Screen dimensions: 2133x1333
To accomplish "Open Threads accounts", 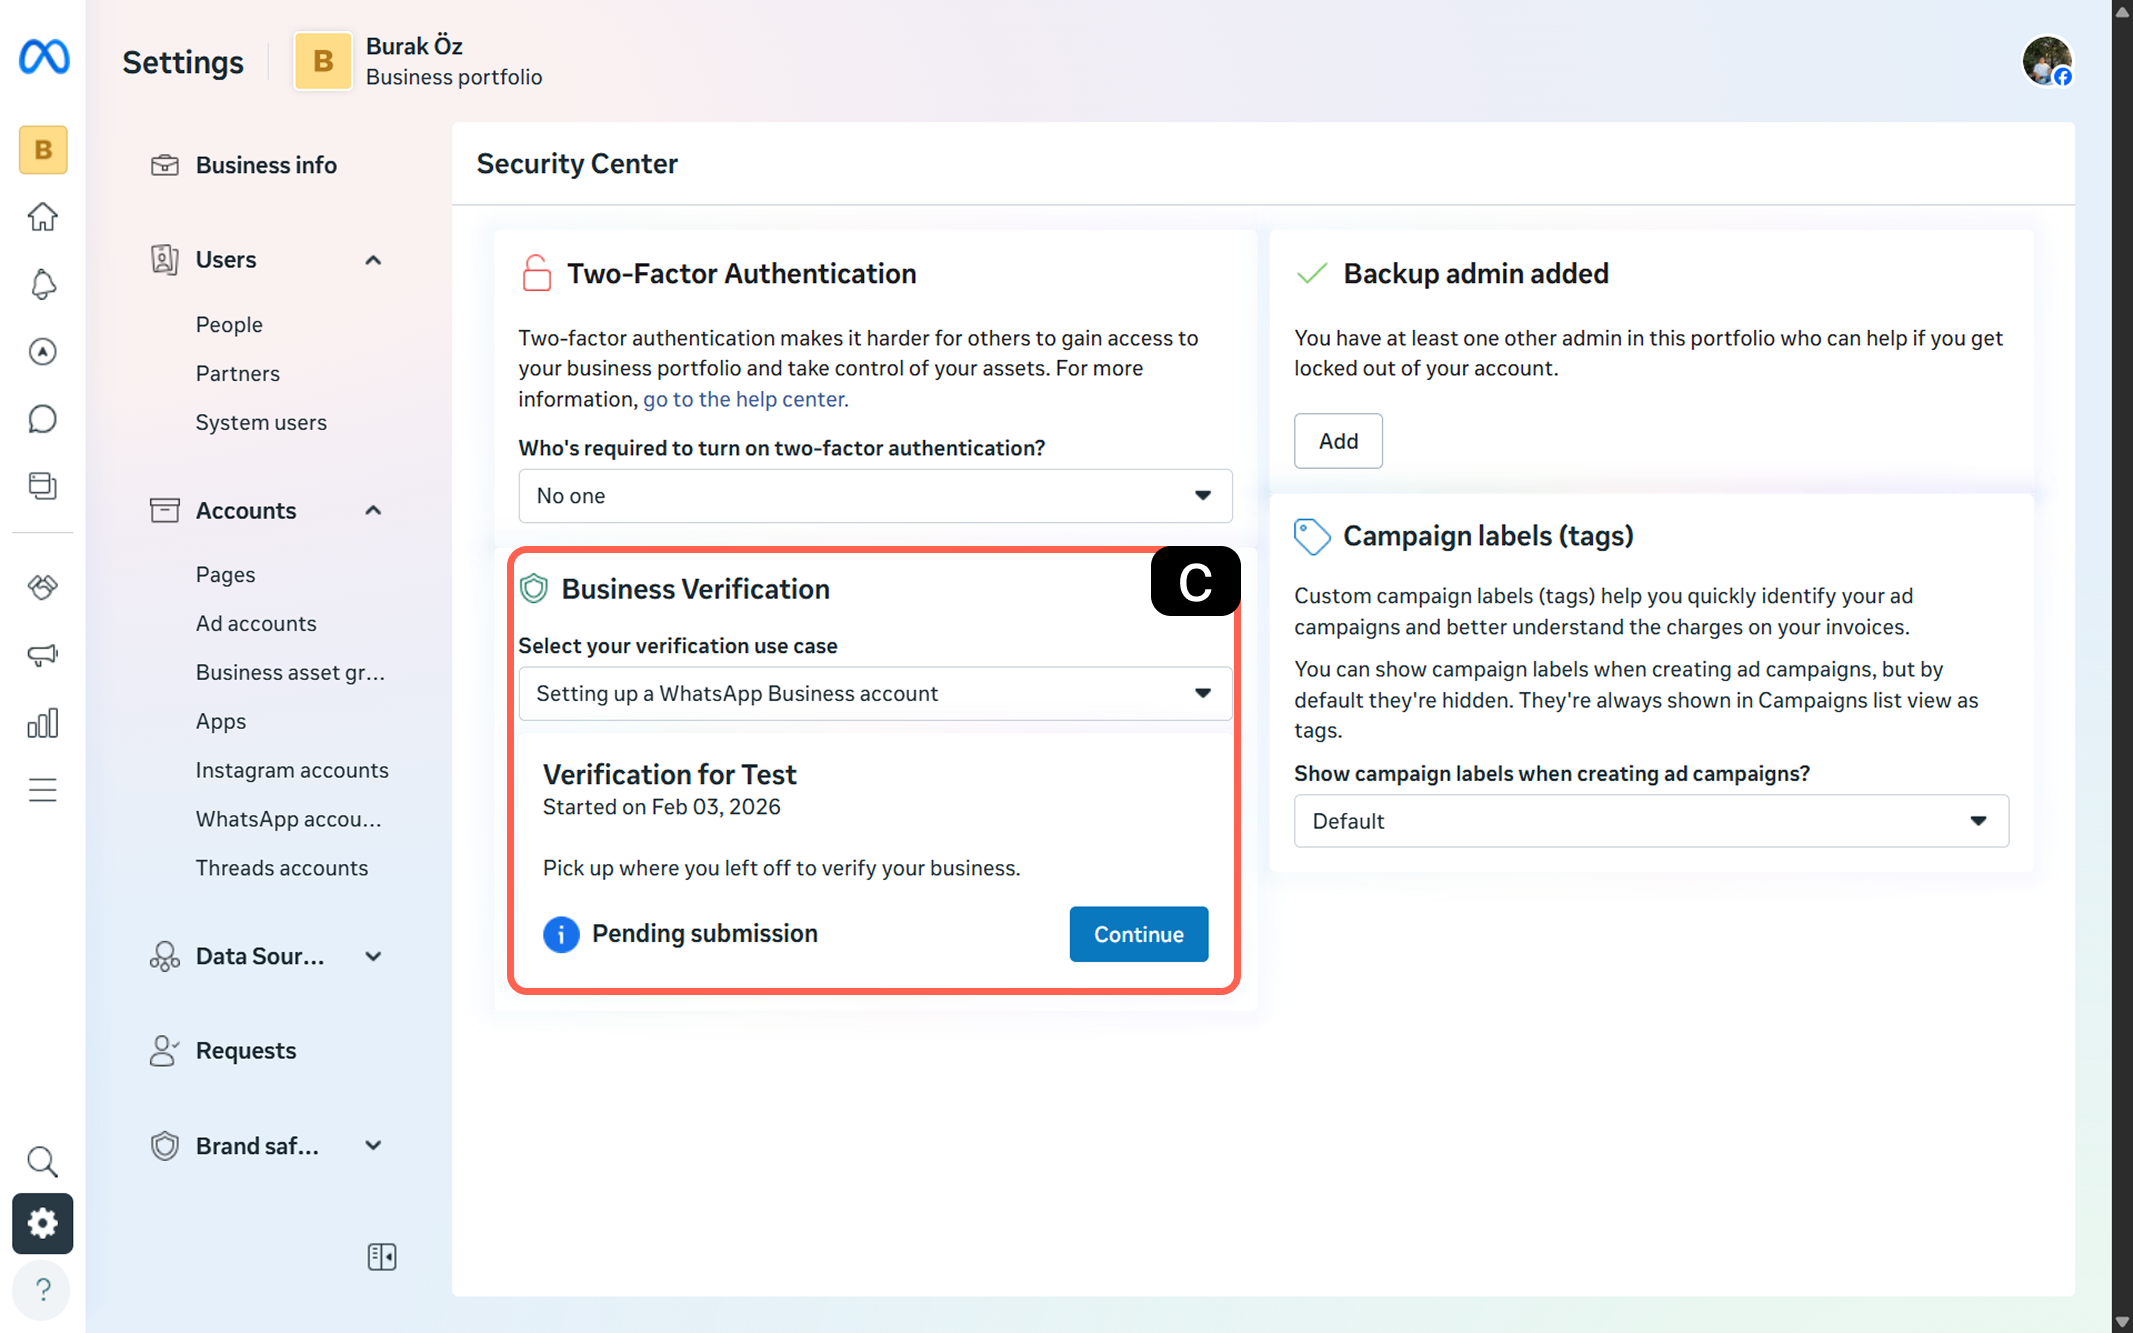I will 282,868.
